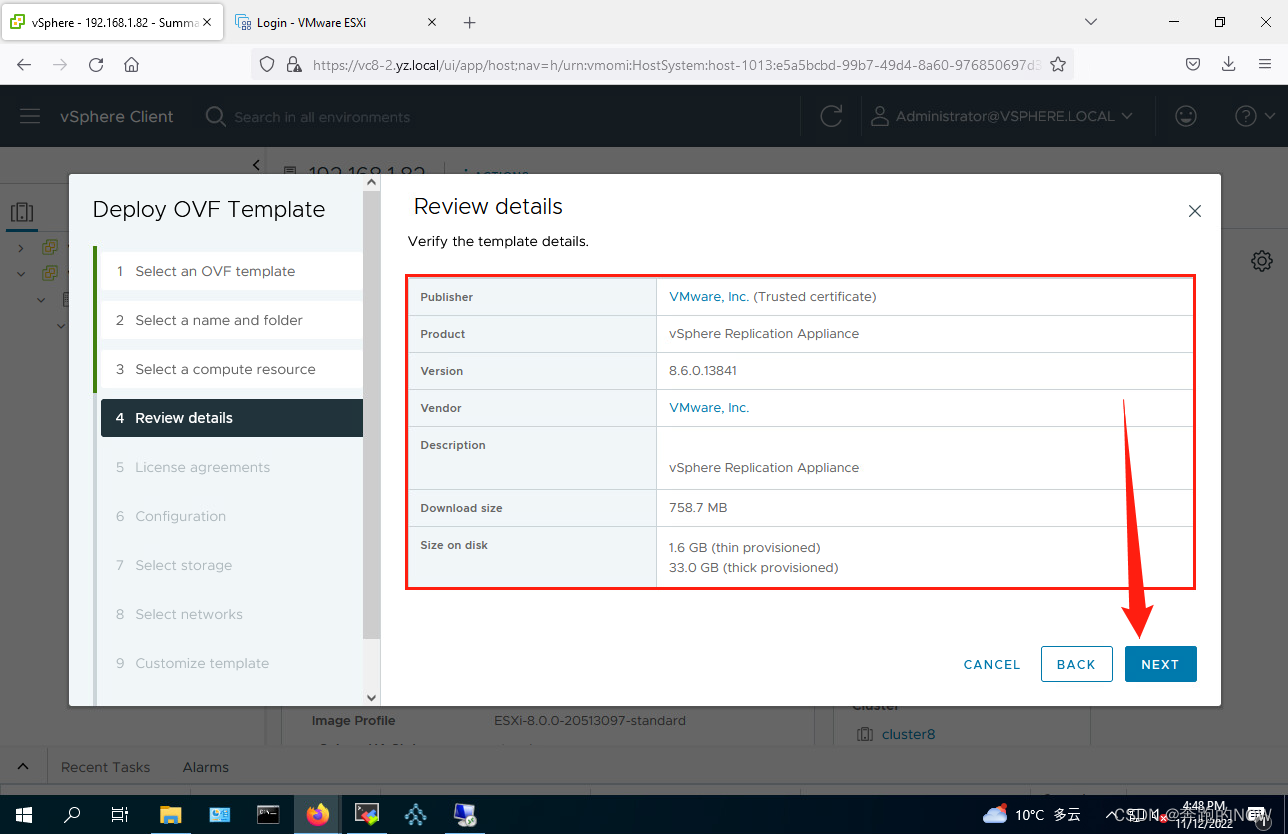Collapse the vSphere navigation sidebar

pyautogui.click(x=256, y=164)
